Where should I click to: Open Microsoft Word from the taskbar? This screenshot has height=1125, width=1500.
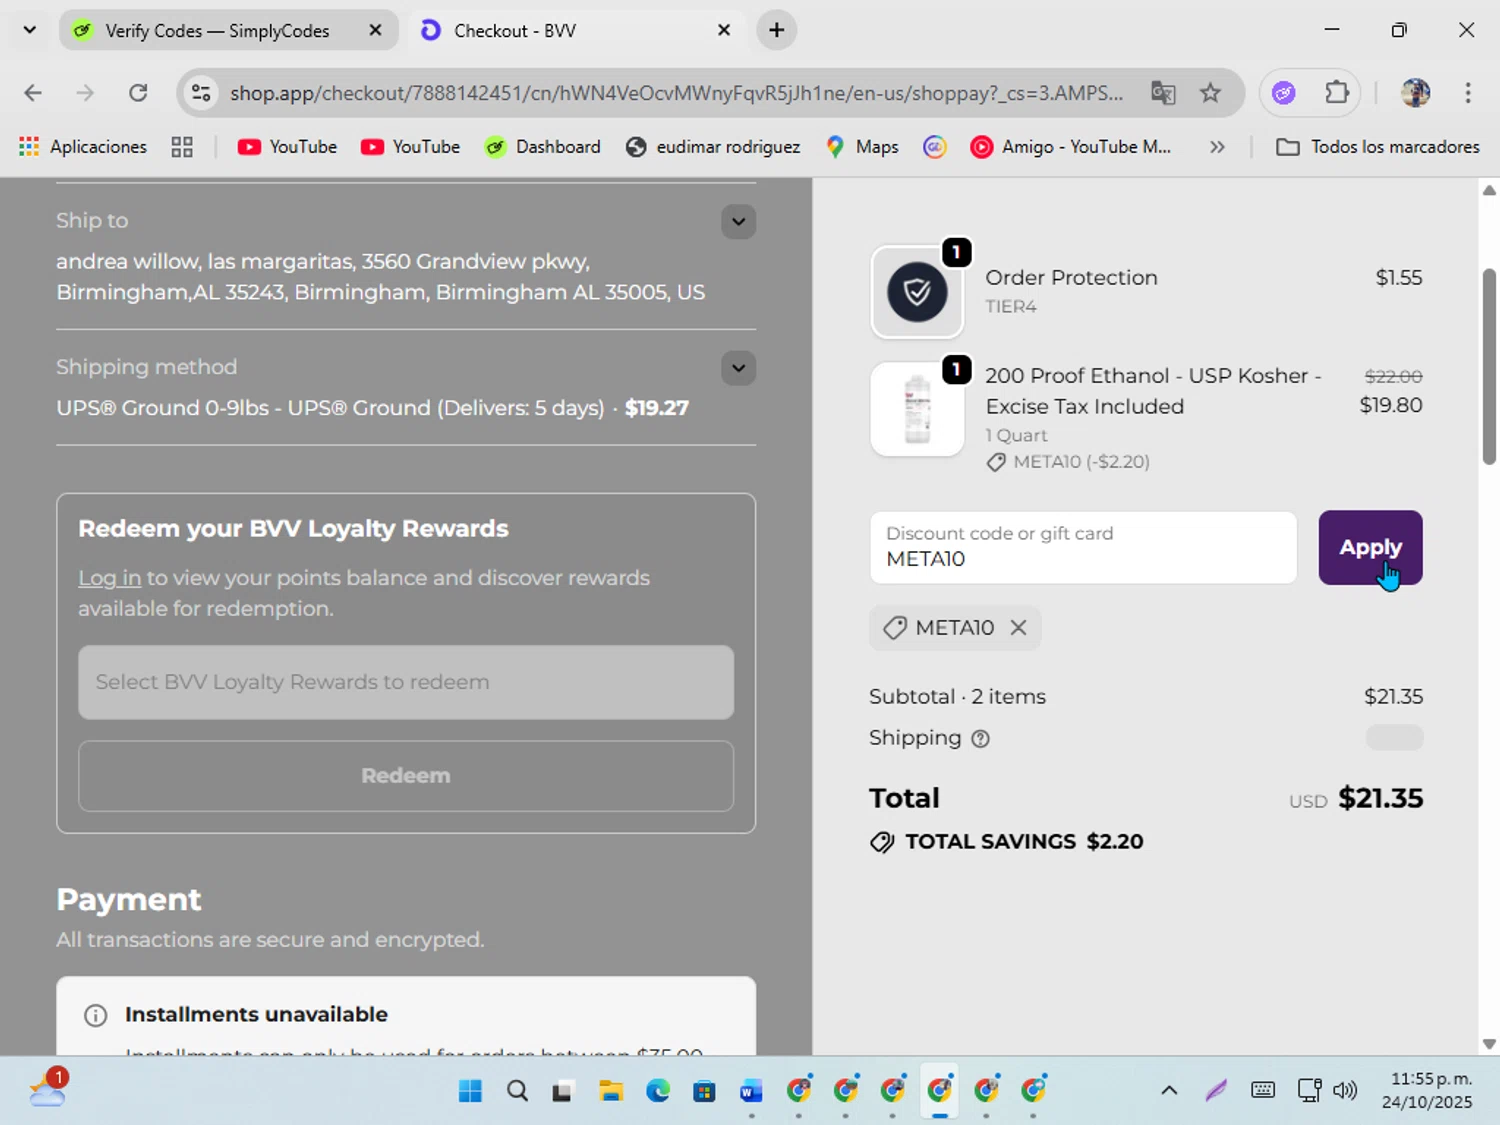[x=752, y=1091]
